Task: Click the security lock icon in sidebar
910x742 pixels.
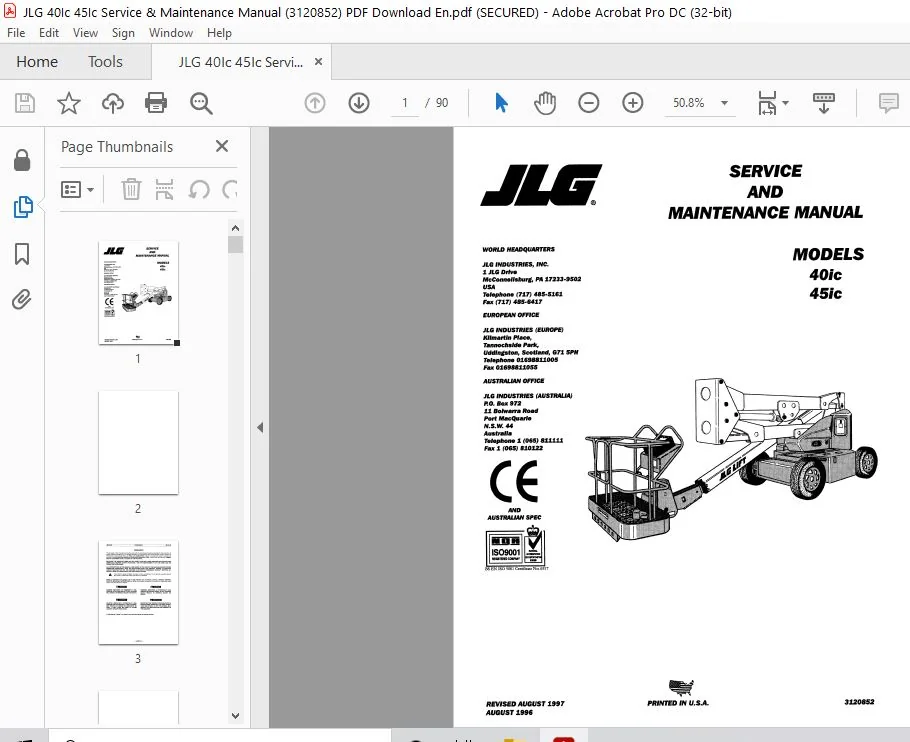Action: (22, 160)
